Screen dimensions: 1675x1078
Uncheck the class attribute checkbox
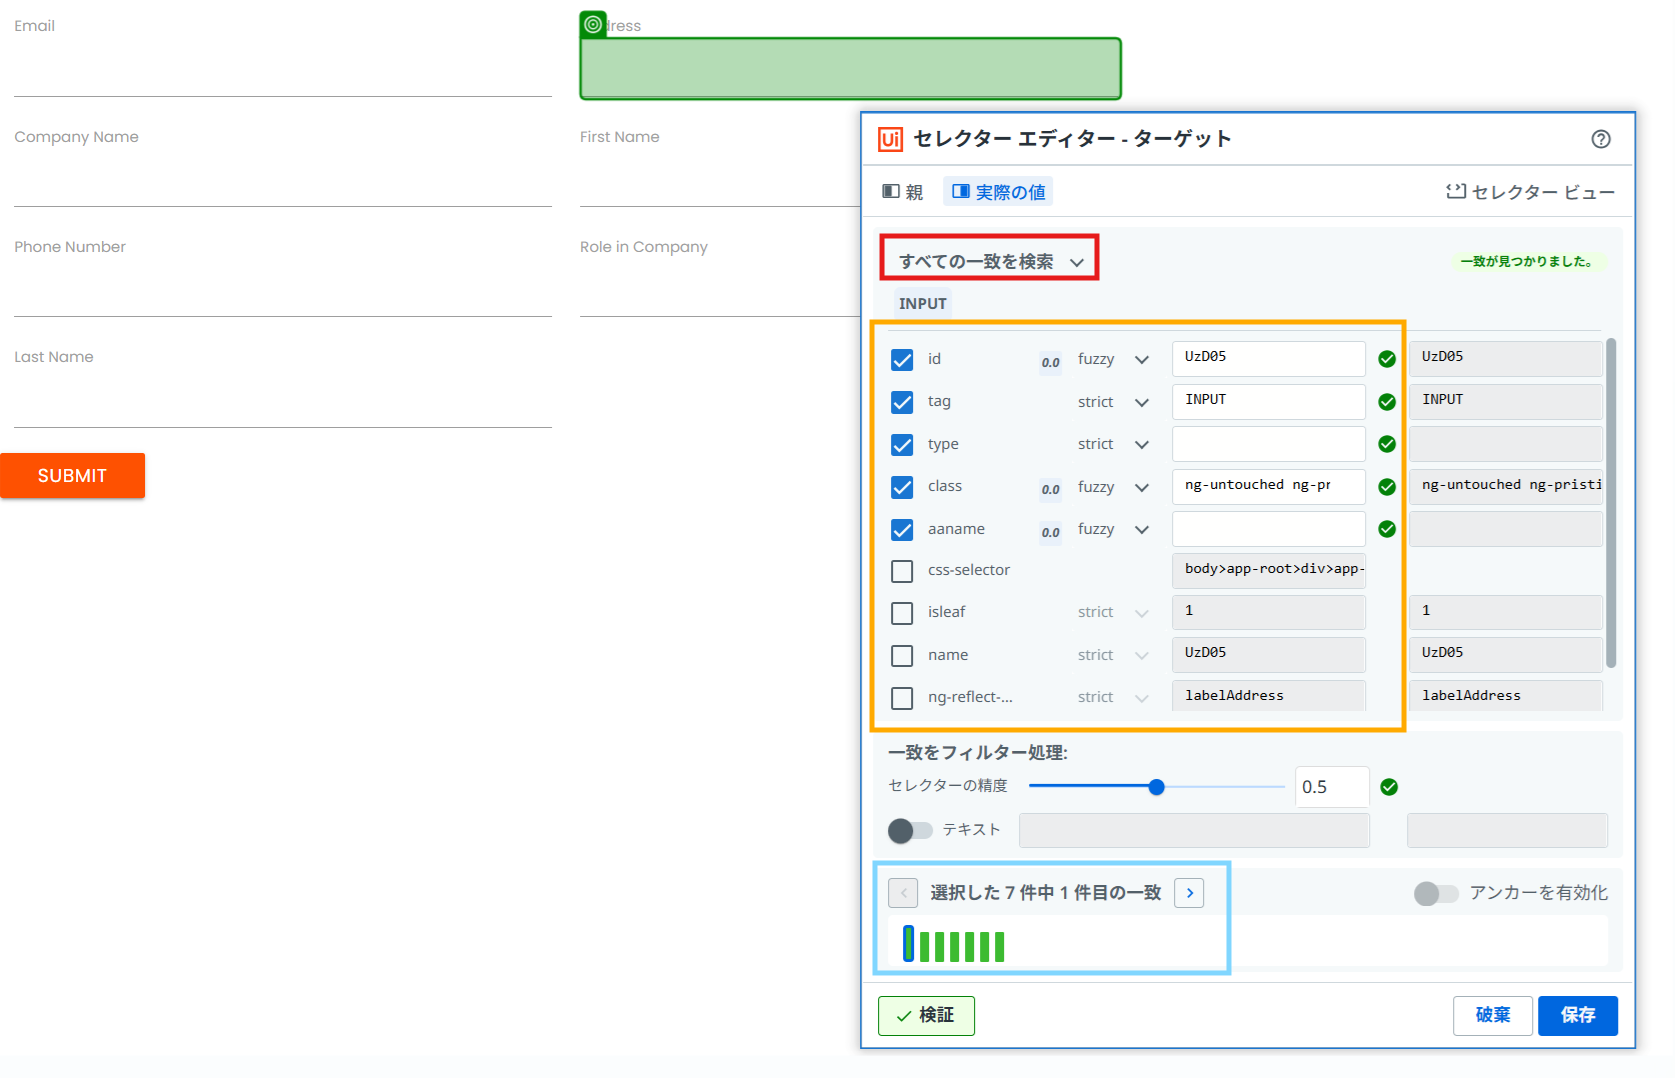(902, 487)
